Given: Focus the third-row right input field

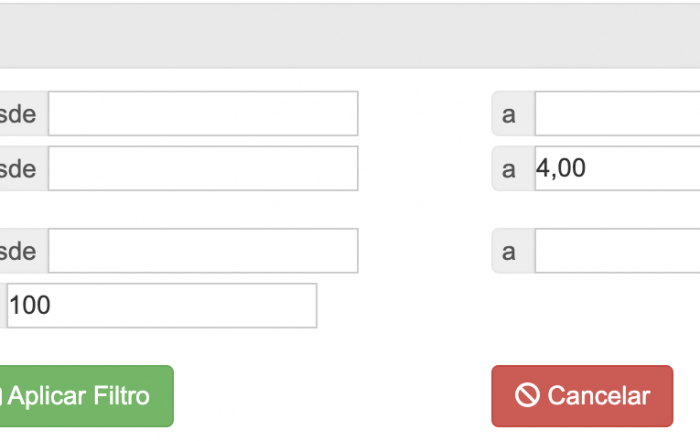Looking at the screenshot, I should tap(617, 251).
